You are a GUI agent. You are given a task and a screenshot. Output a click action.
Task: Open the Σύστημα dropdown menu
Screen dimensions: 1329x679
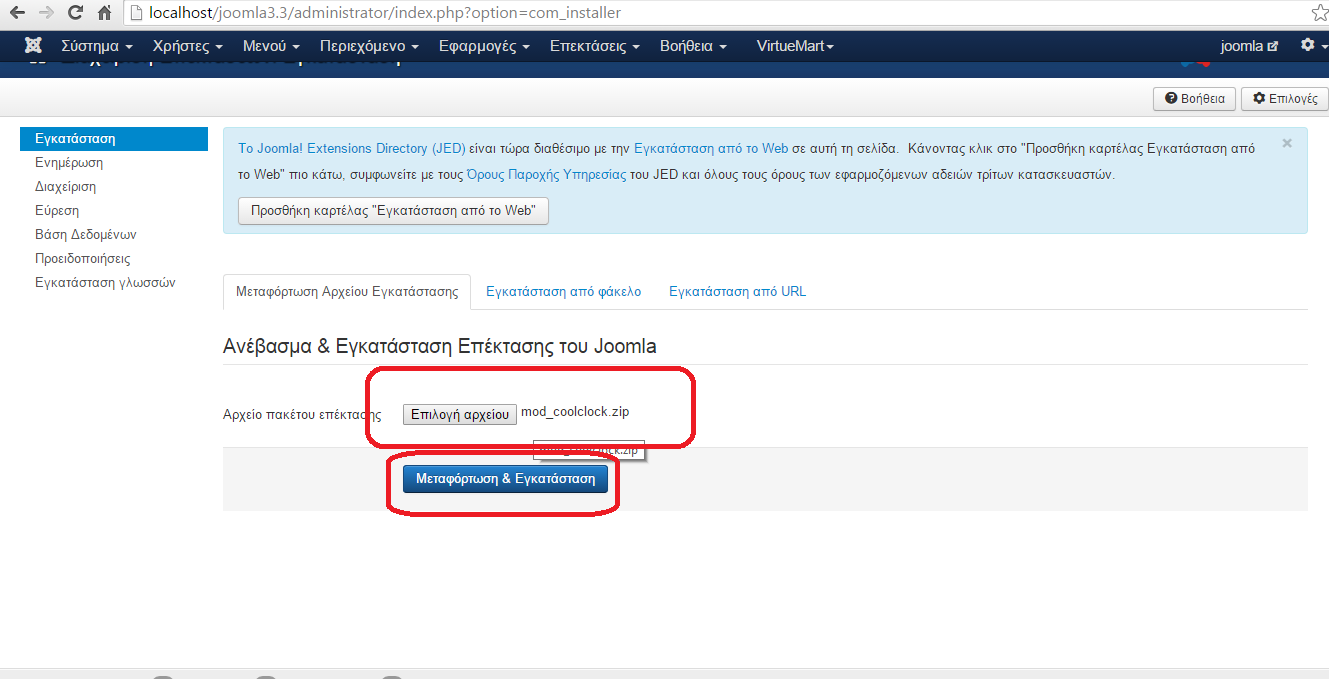click(97, 46)
